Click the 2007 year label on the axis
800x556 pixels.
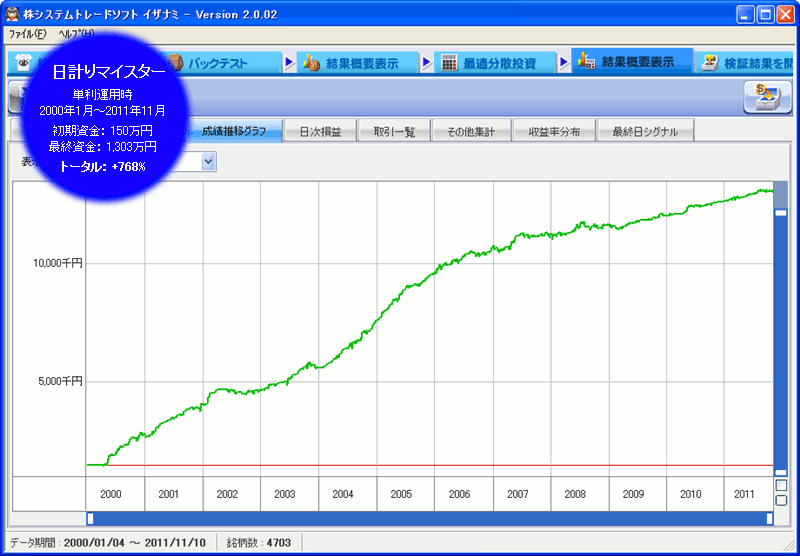(517, 494)
